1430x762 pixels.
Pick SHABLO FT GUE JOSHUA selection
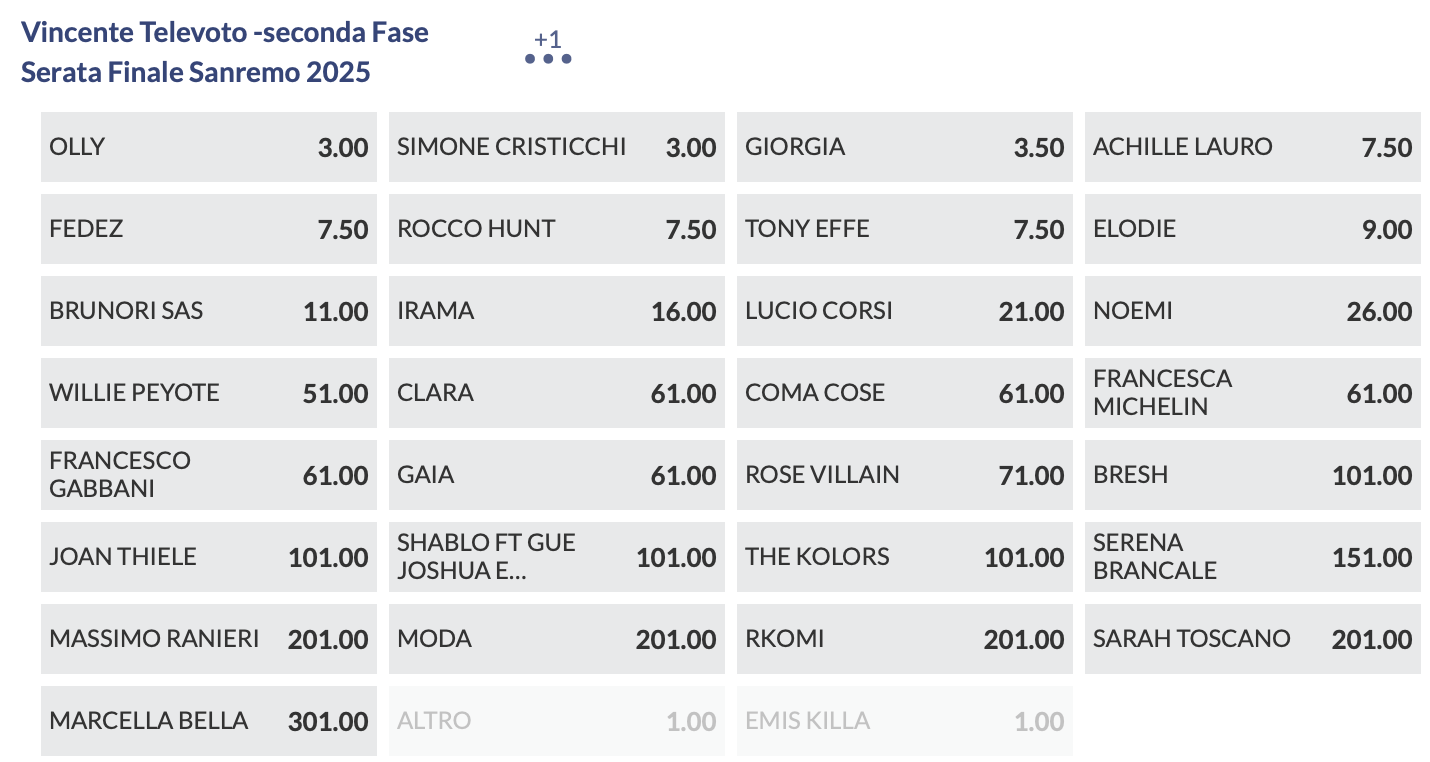click(x=556, y=557)
